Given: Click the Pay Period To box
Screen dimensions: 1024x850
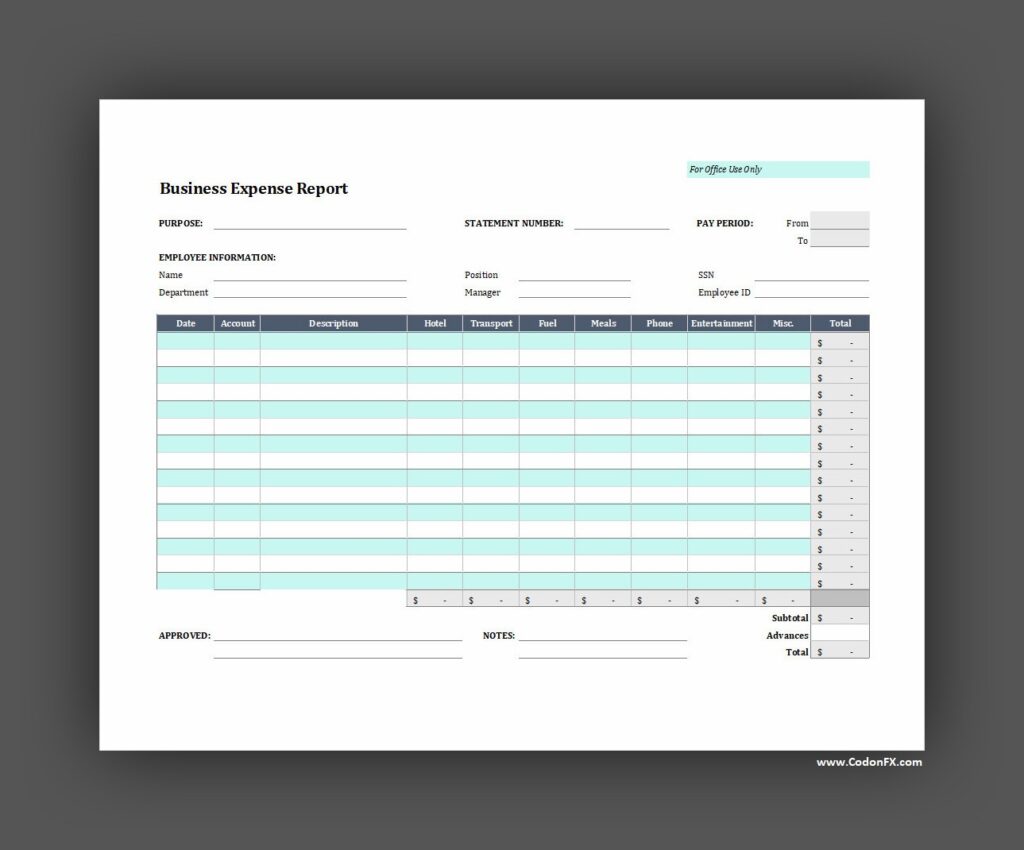Looking at the screenshot, I should coord(840,240).
